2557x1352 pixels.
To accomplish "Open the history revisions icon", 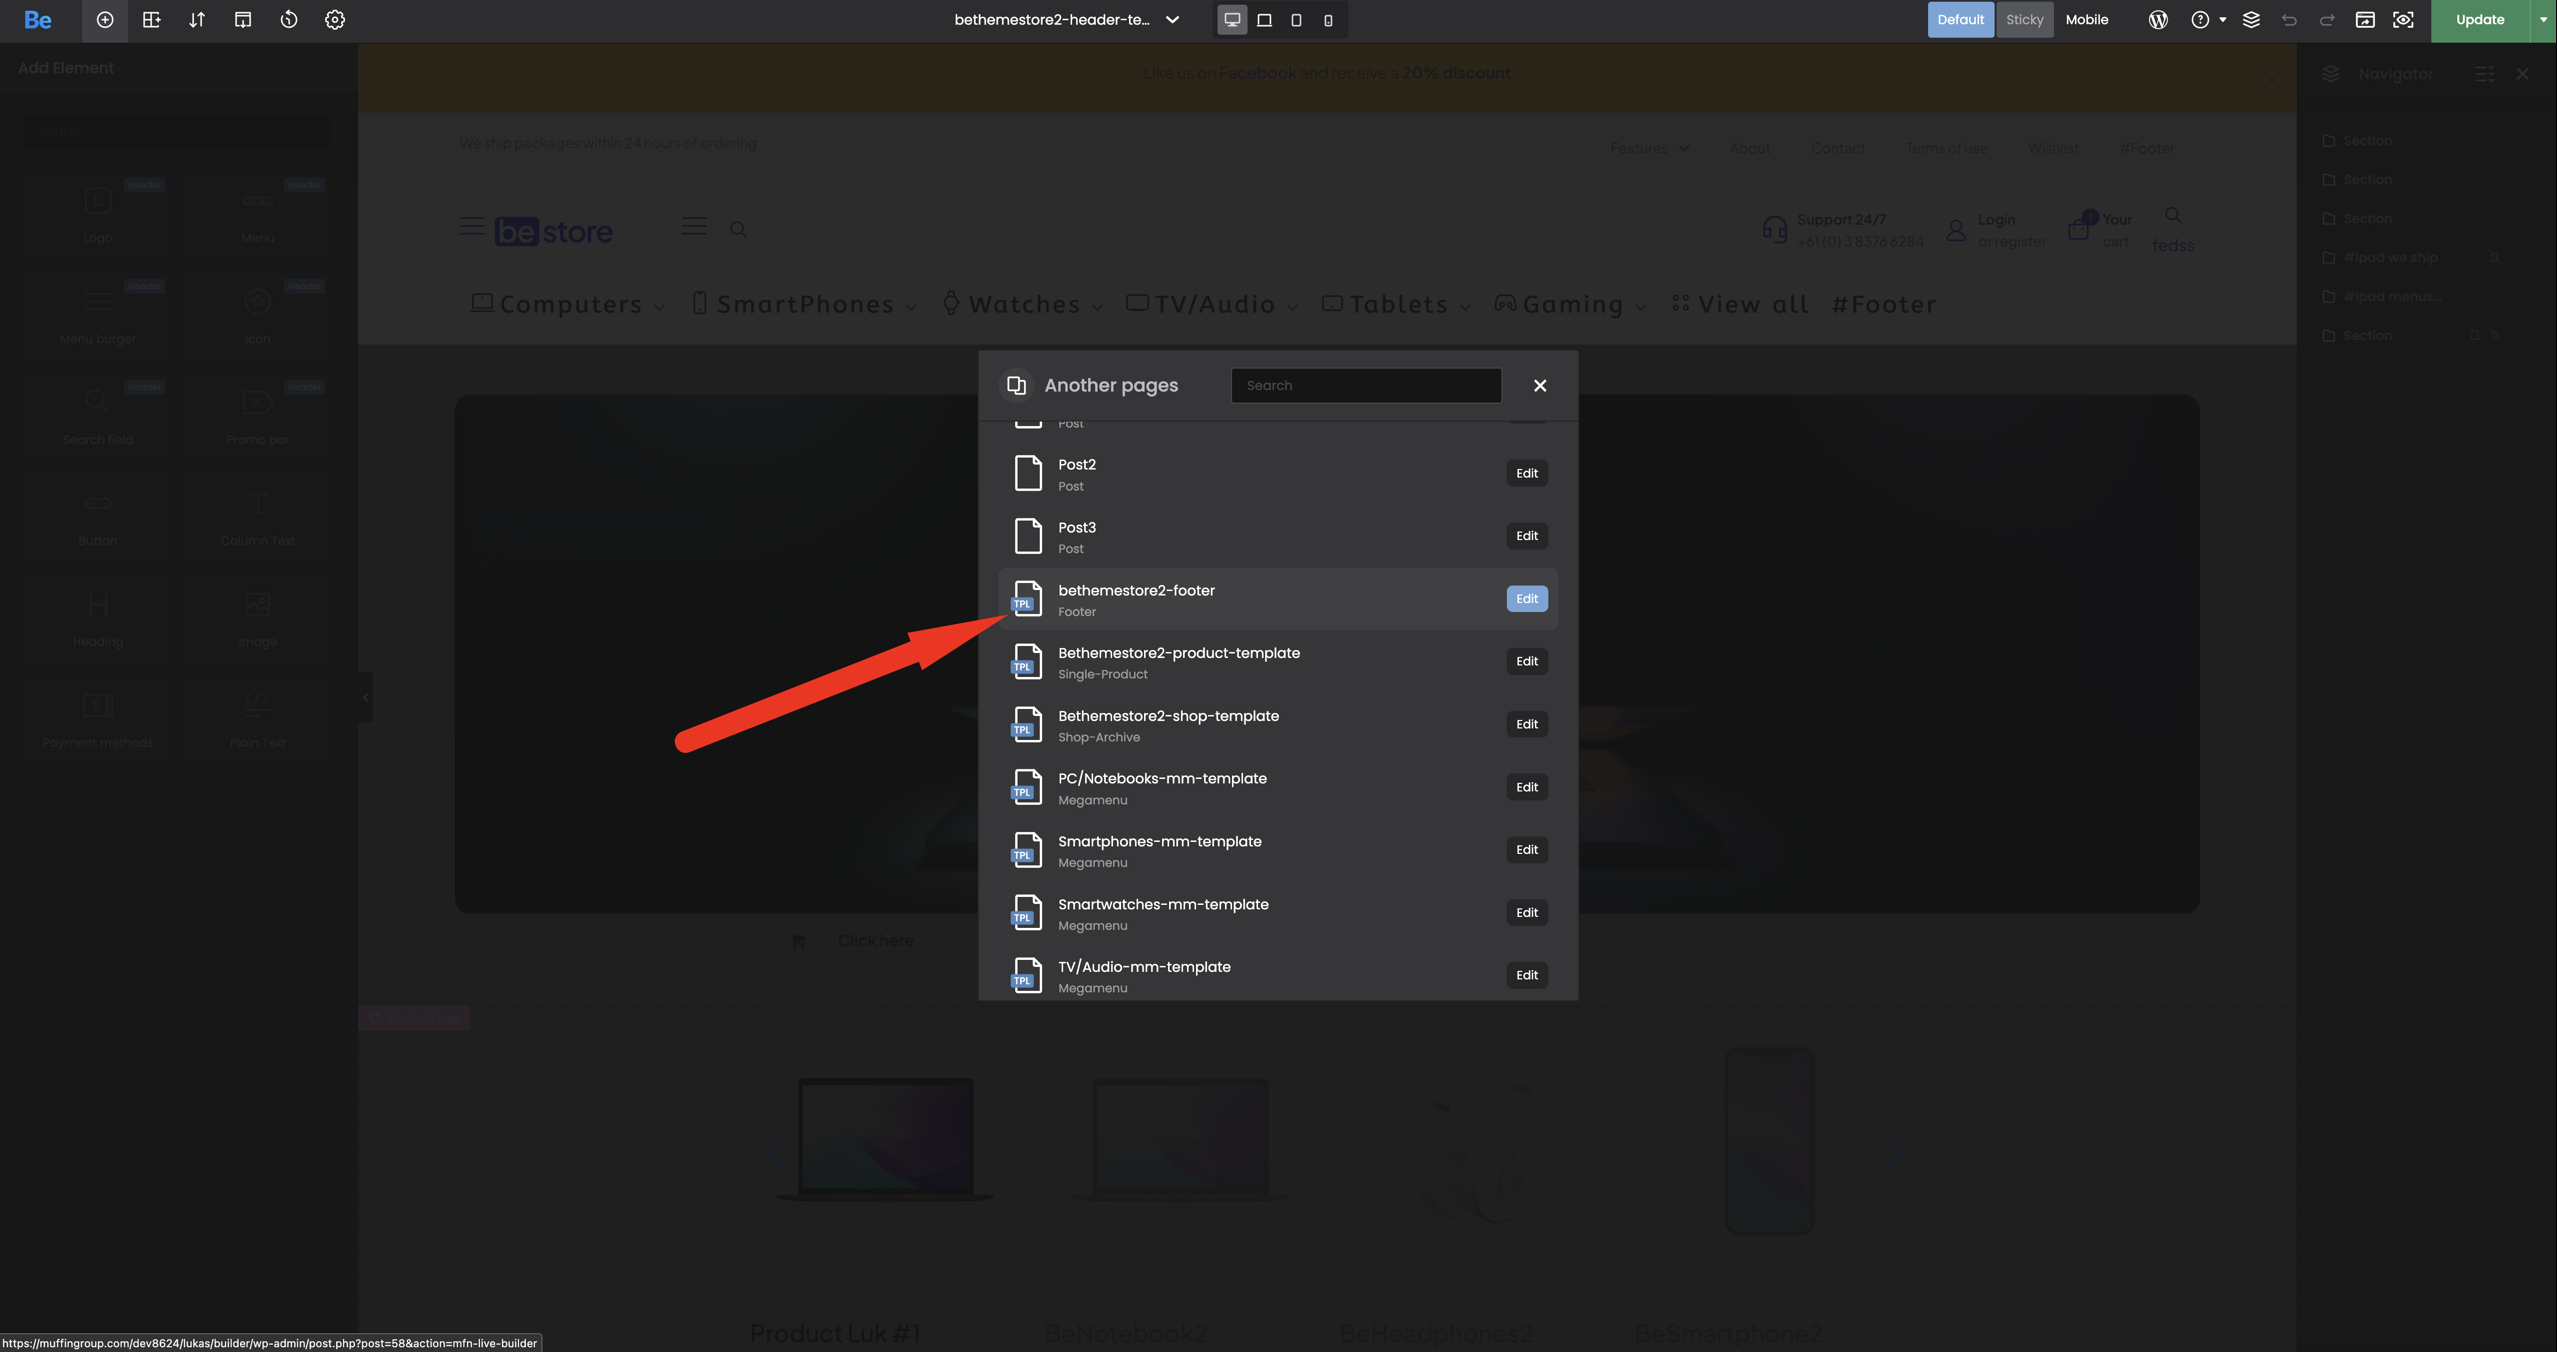I will coord(288,20).
